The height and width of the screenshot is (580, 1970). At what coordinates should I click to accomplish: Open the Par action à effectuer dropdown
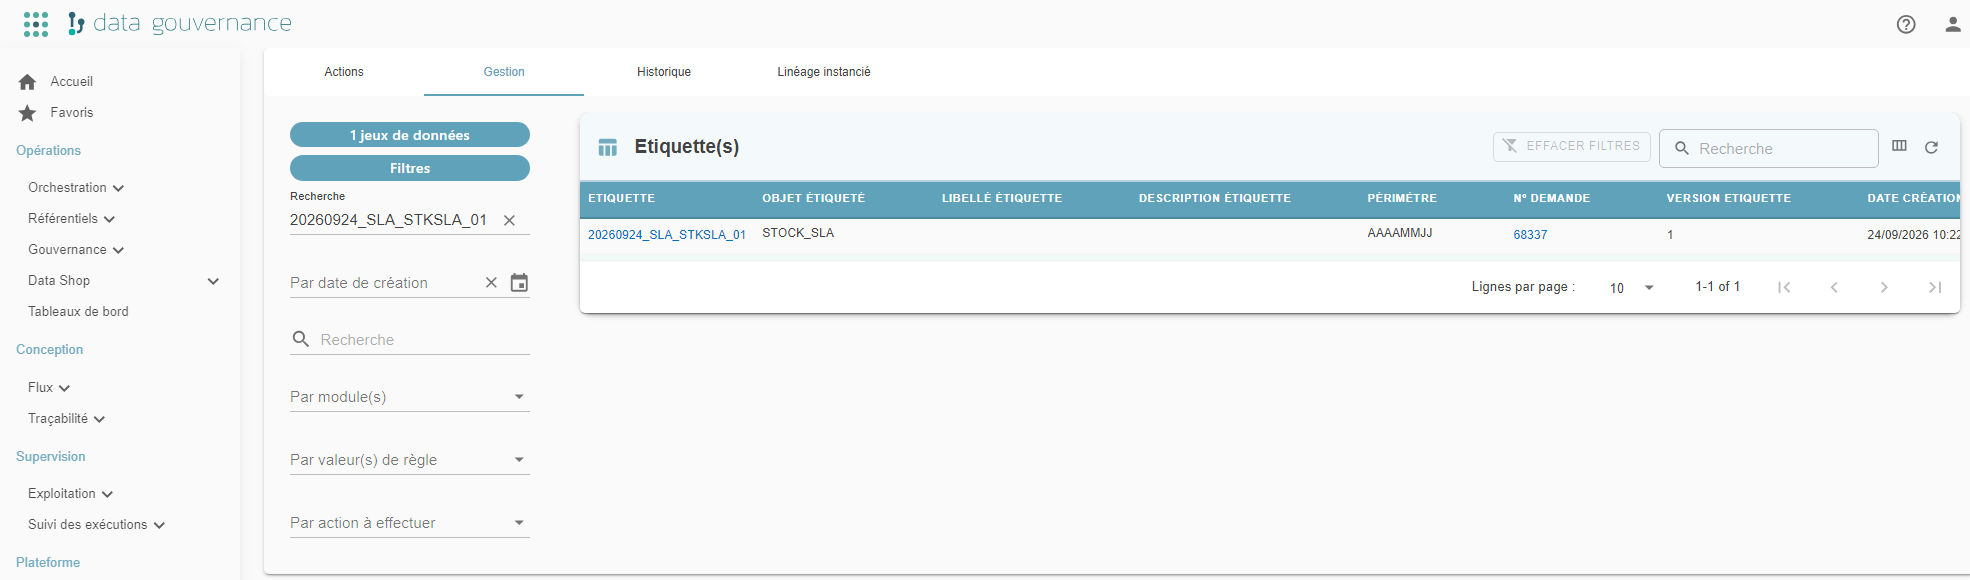[409, 523]
